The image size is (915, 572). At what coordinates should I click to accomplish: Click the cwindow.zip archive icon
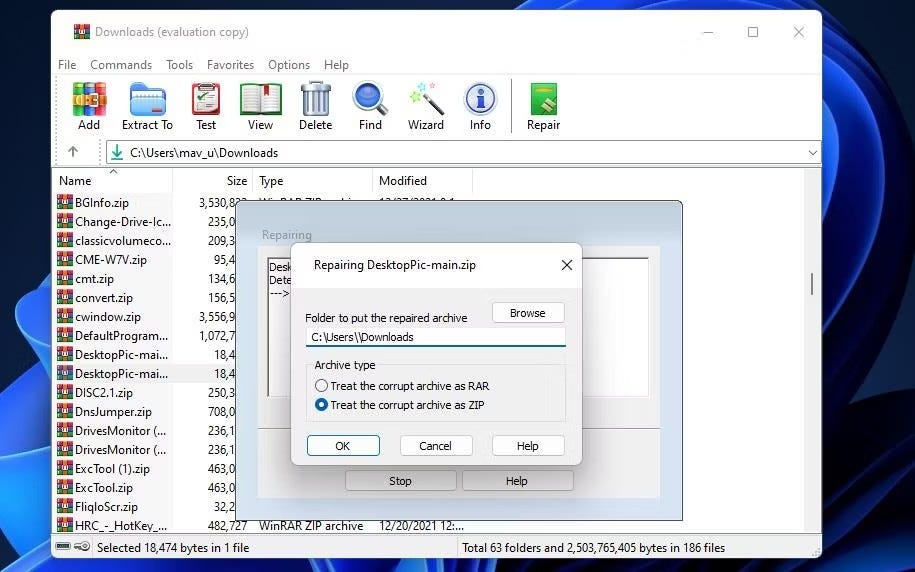coord(65,316)
